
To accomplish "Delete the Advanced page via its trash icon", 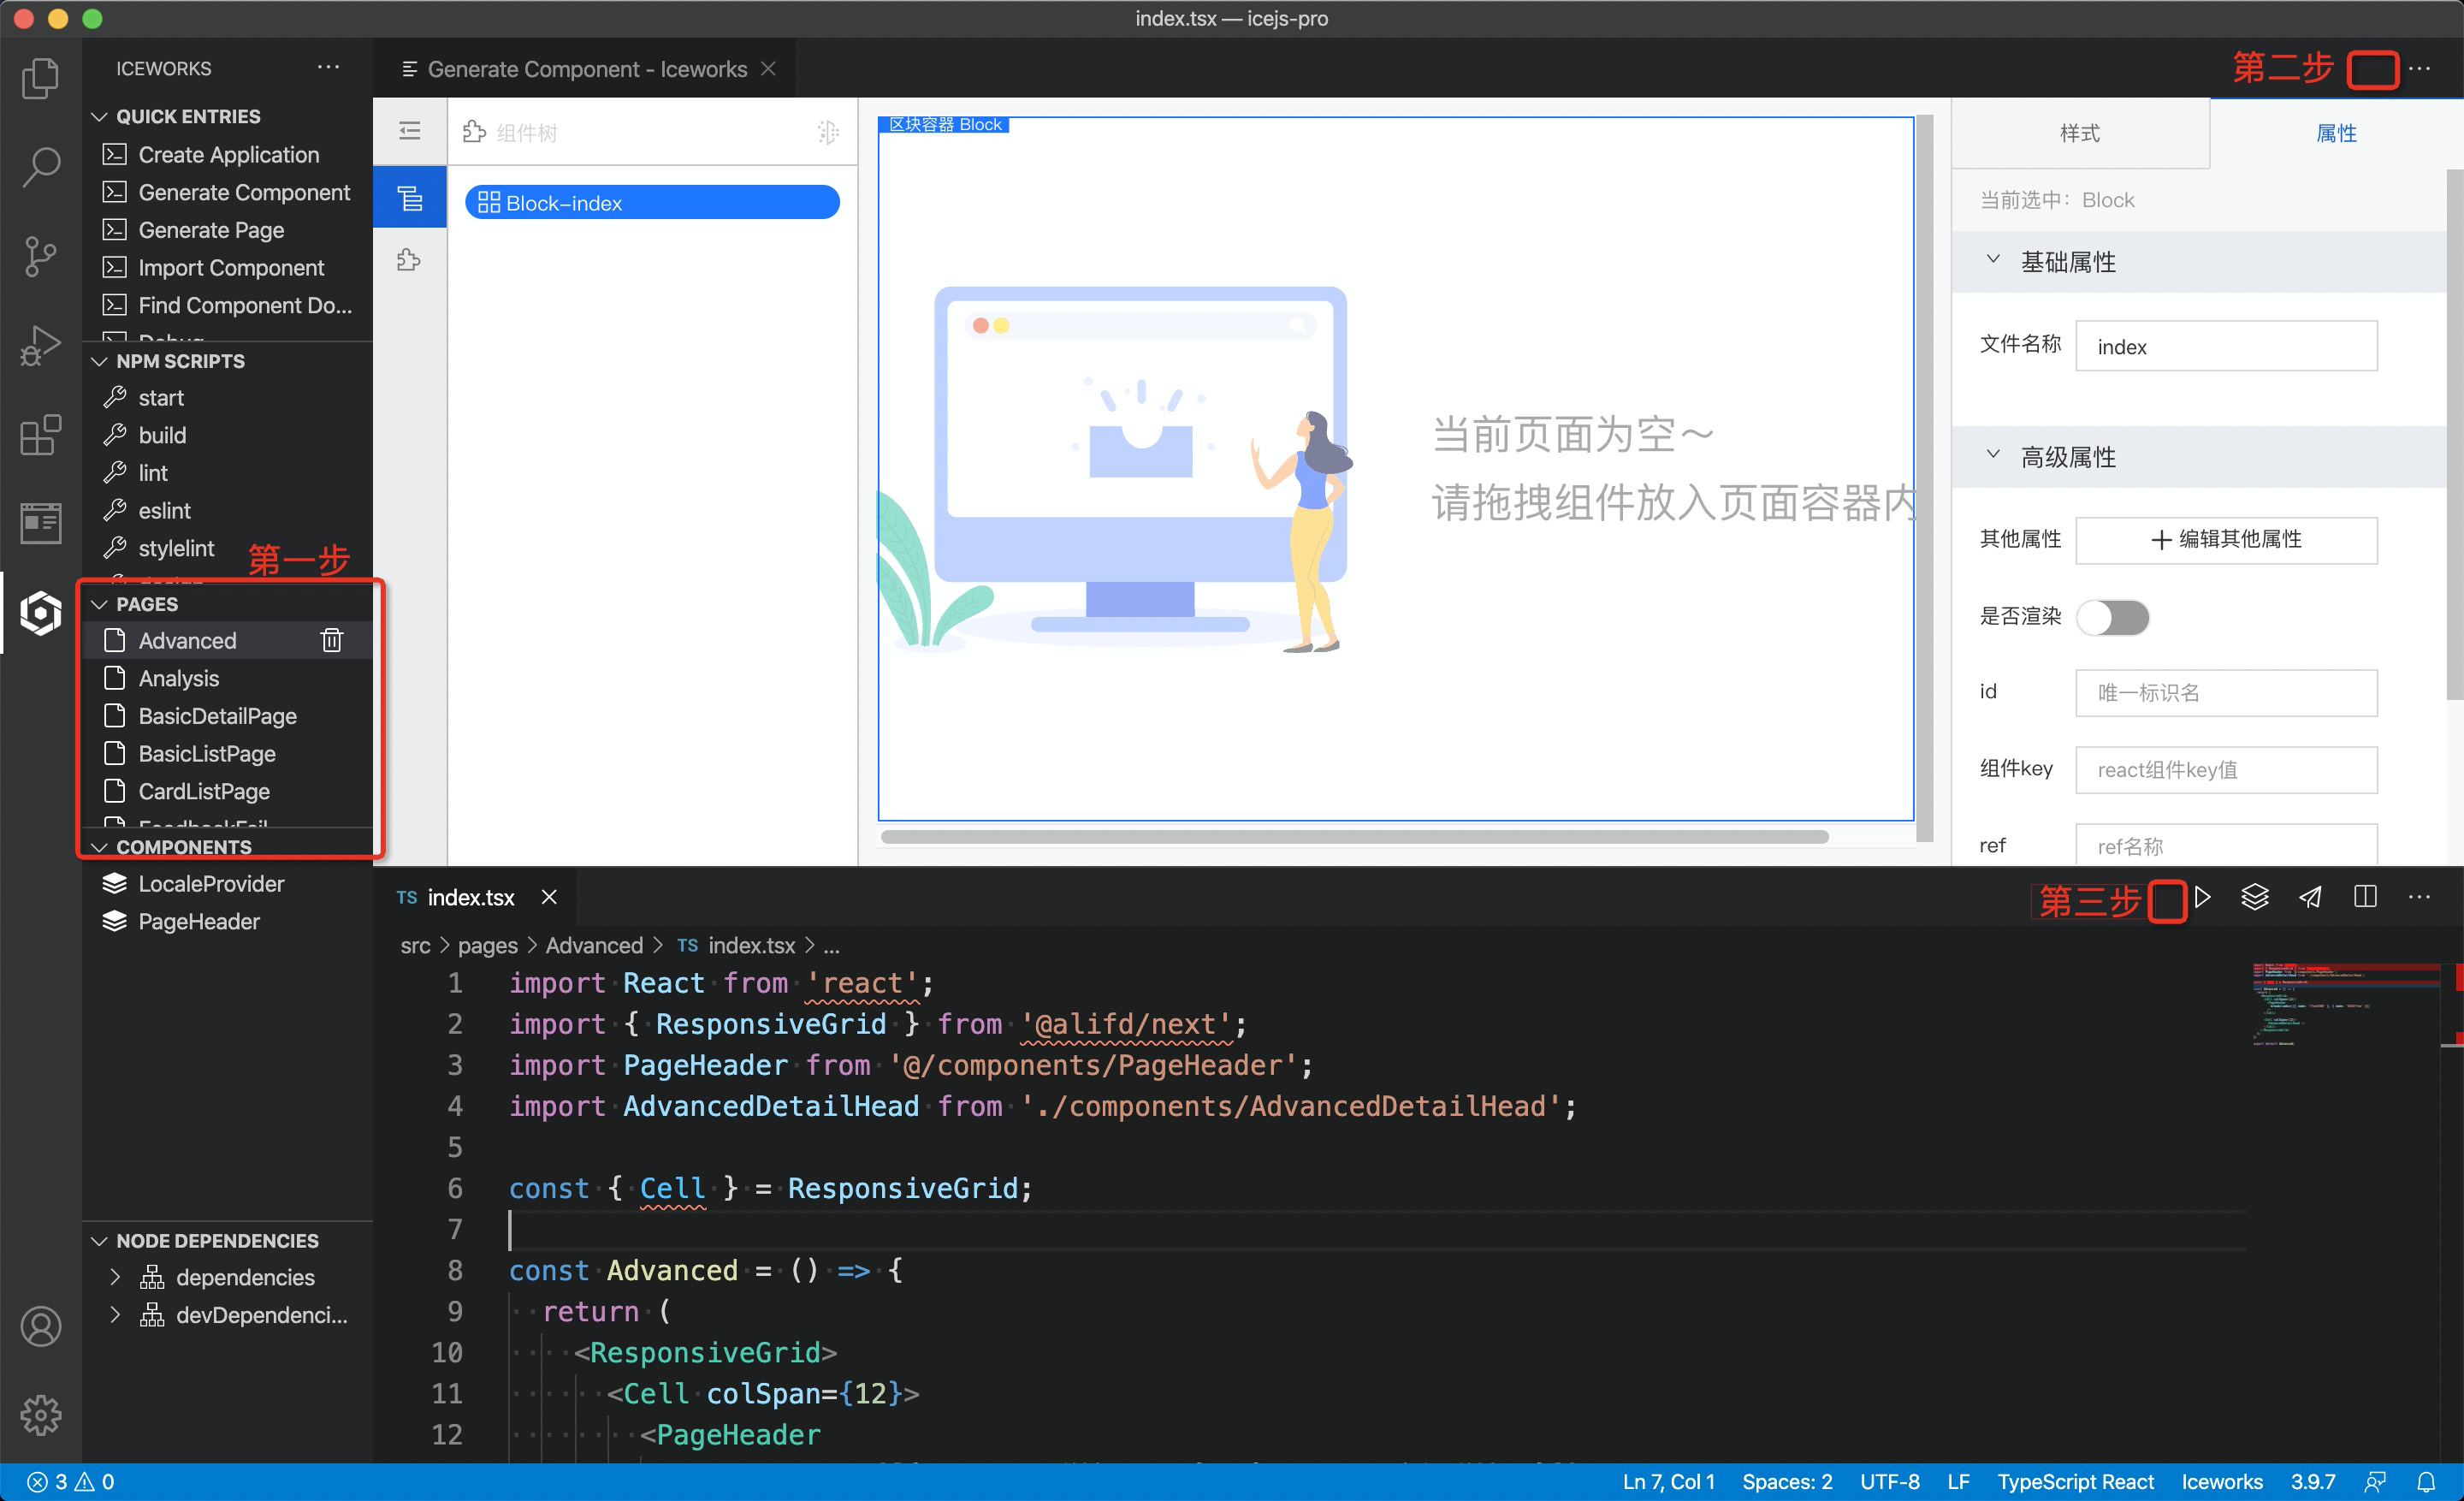I will pos(331,640).
